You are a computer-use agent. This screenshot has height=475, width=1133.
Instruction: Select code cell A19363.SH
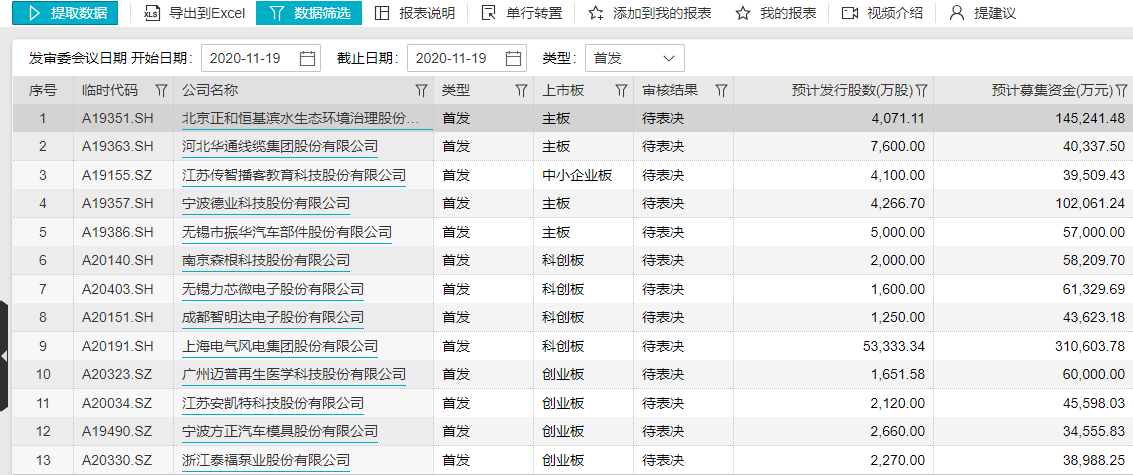[118, 147]
